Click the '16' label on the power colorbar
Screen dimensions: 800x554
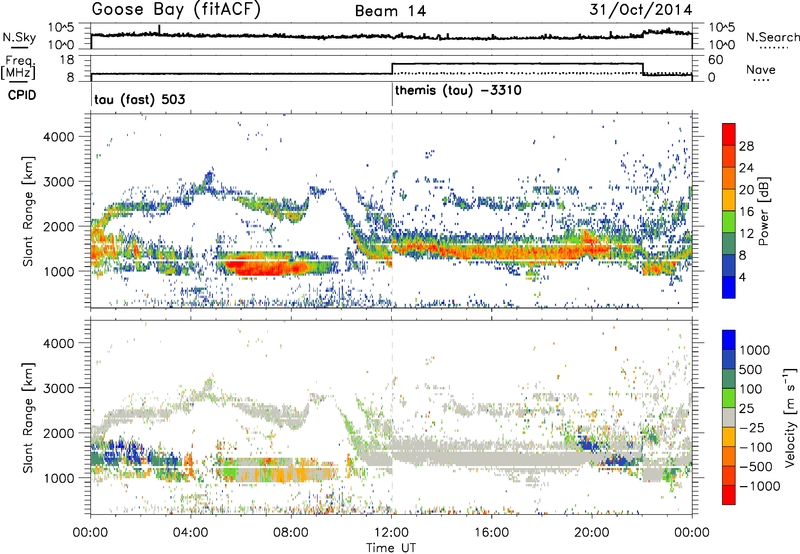pyautogui.click(x=746, y=211)
